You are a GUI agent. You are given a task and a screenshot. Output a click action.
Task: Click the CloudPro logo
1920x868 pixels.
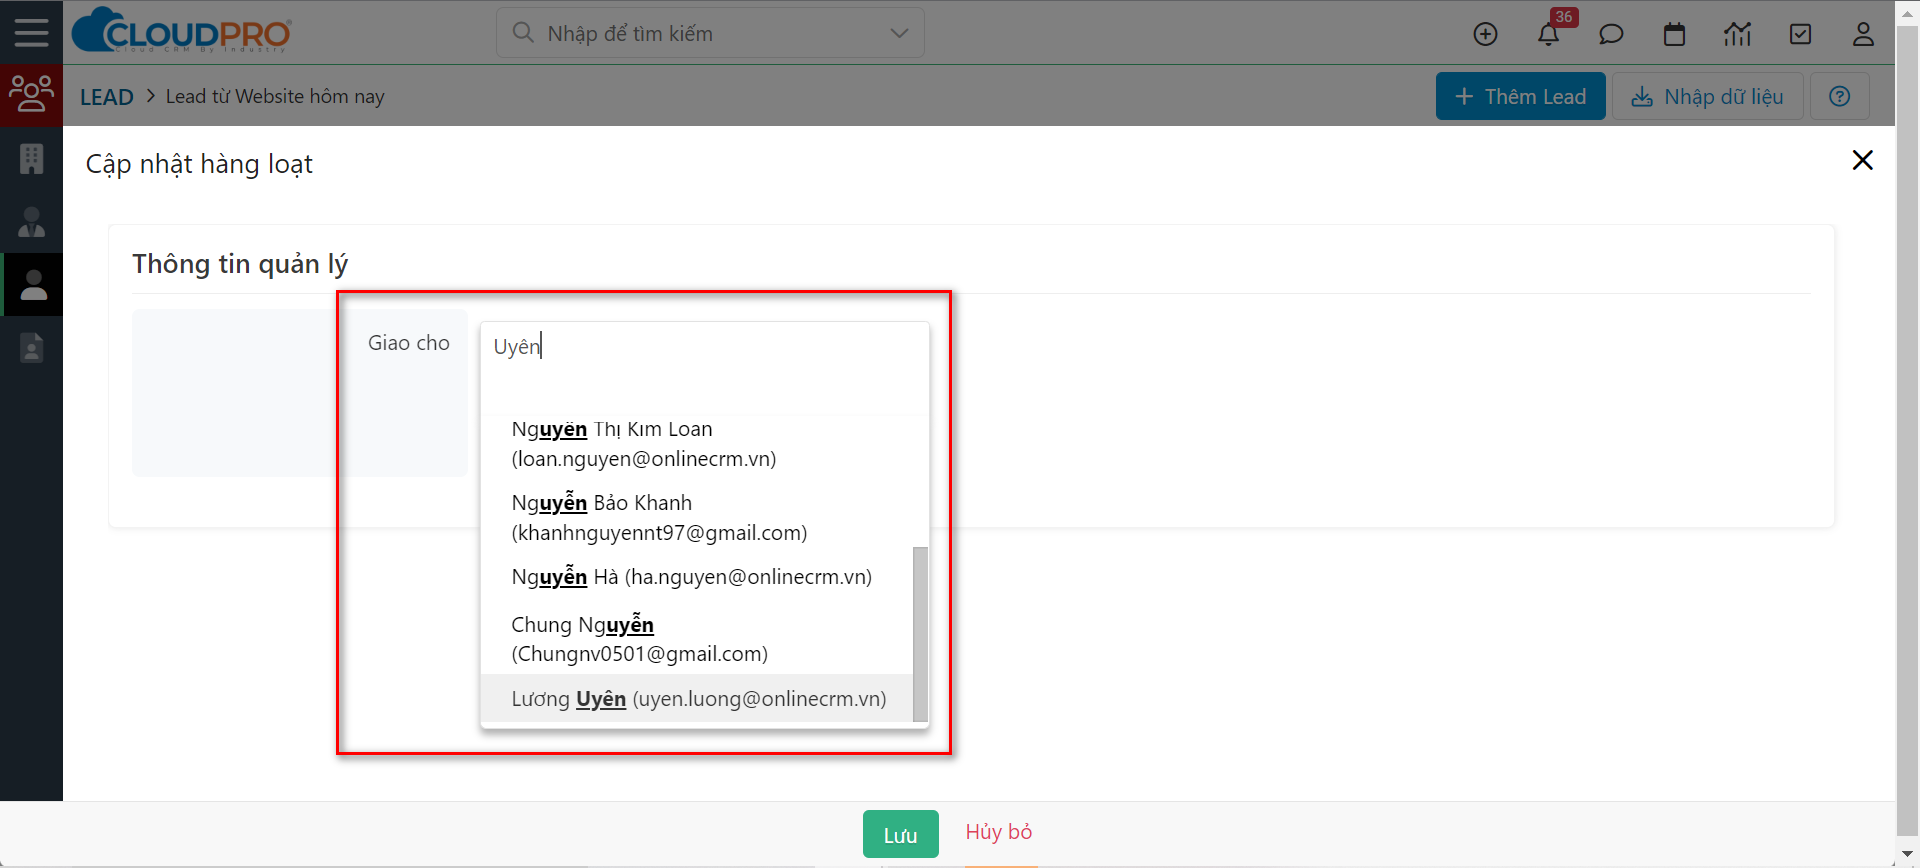[x=182, y=31]
